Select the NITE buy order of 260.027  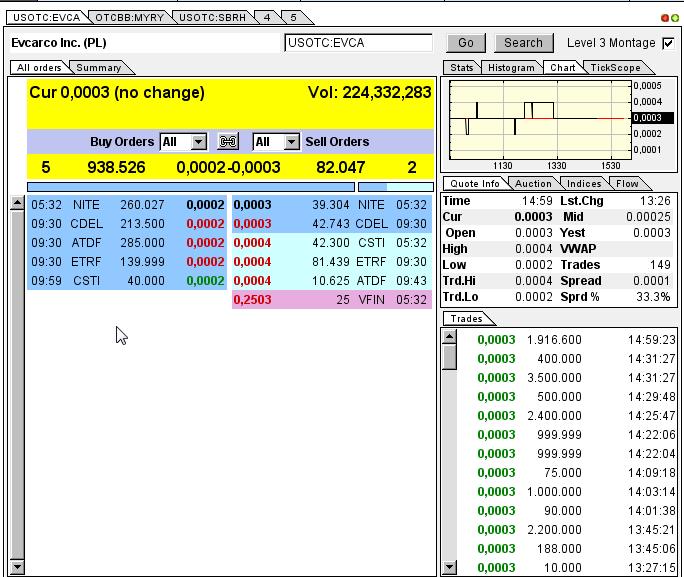pyautogui.click(x=127, y=205)
